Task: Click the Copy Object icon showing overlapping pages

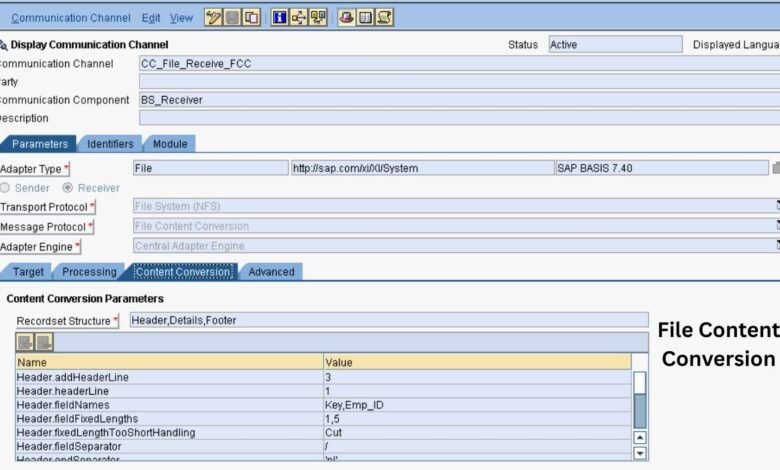Action: (251, 18)
